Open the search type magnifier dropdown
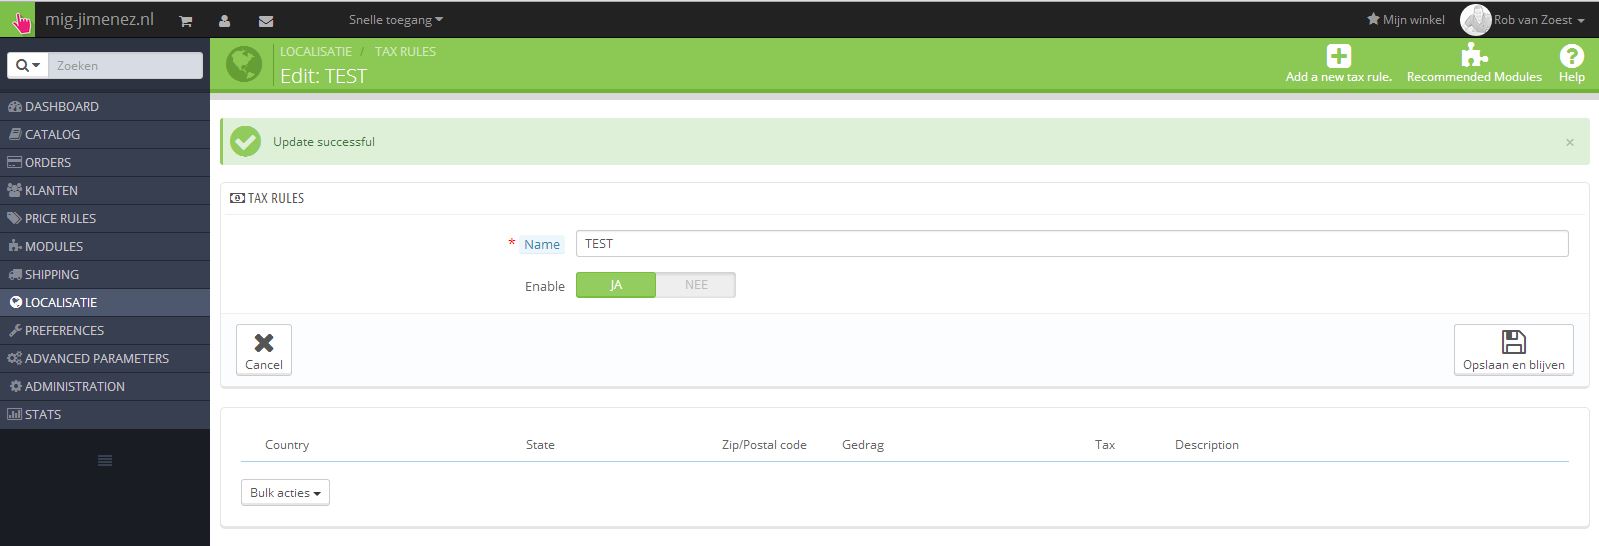Viewport: 1599px width, 546px height. (x=28, y=65)
